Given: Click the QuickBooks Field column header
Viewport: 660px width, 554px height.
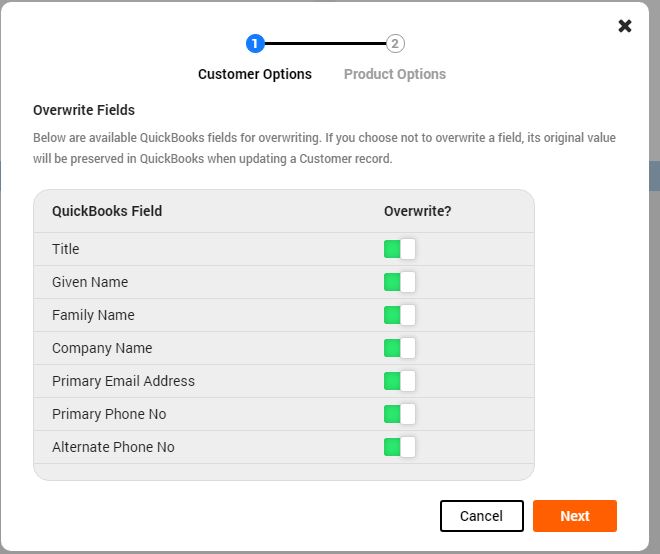Looking at the screenshot, I should pos(107,211).
